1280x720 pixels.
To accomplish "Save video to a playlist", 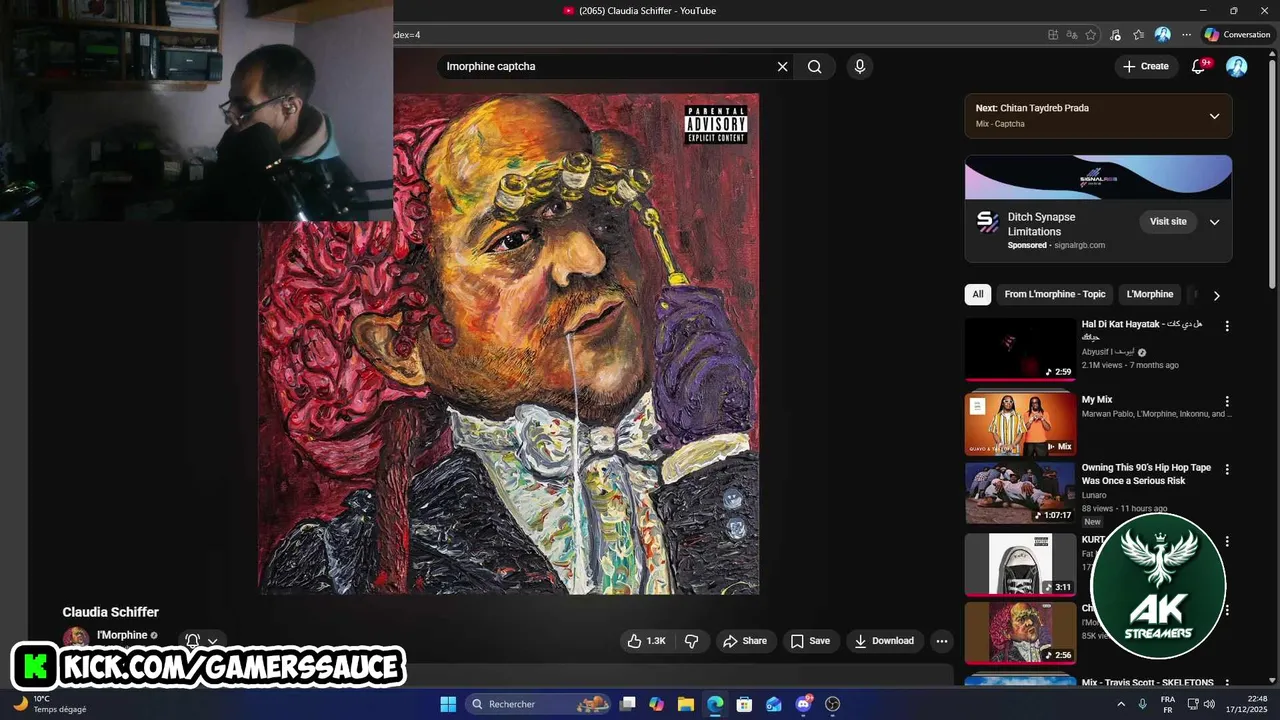I will 810,641.
